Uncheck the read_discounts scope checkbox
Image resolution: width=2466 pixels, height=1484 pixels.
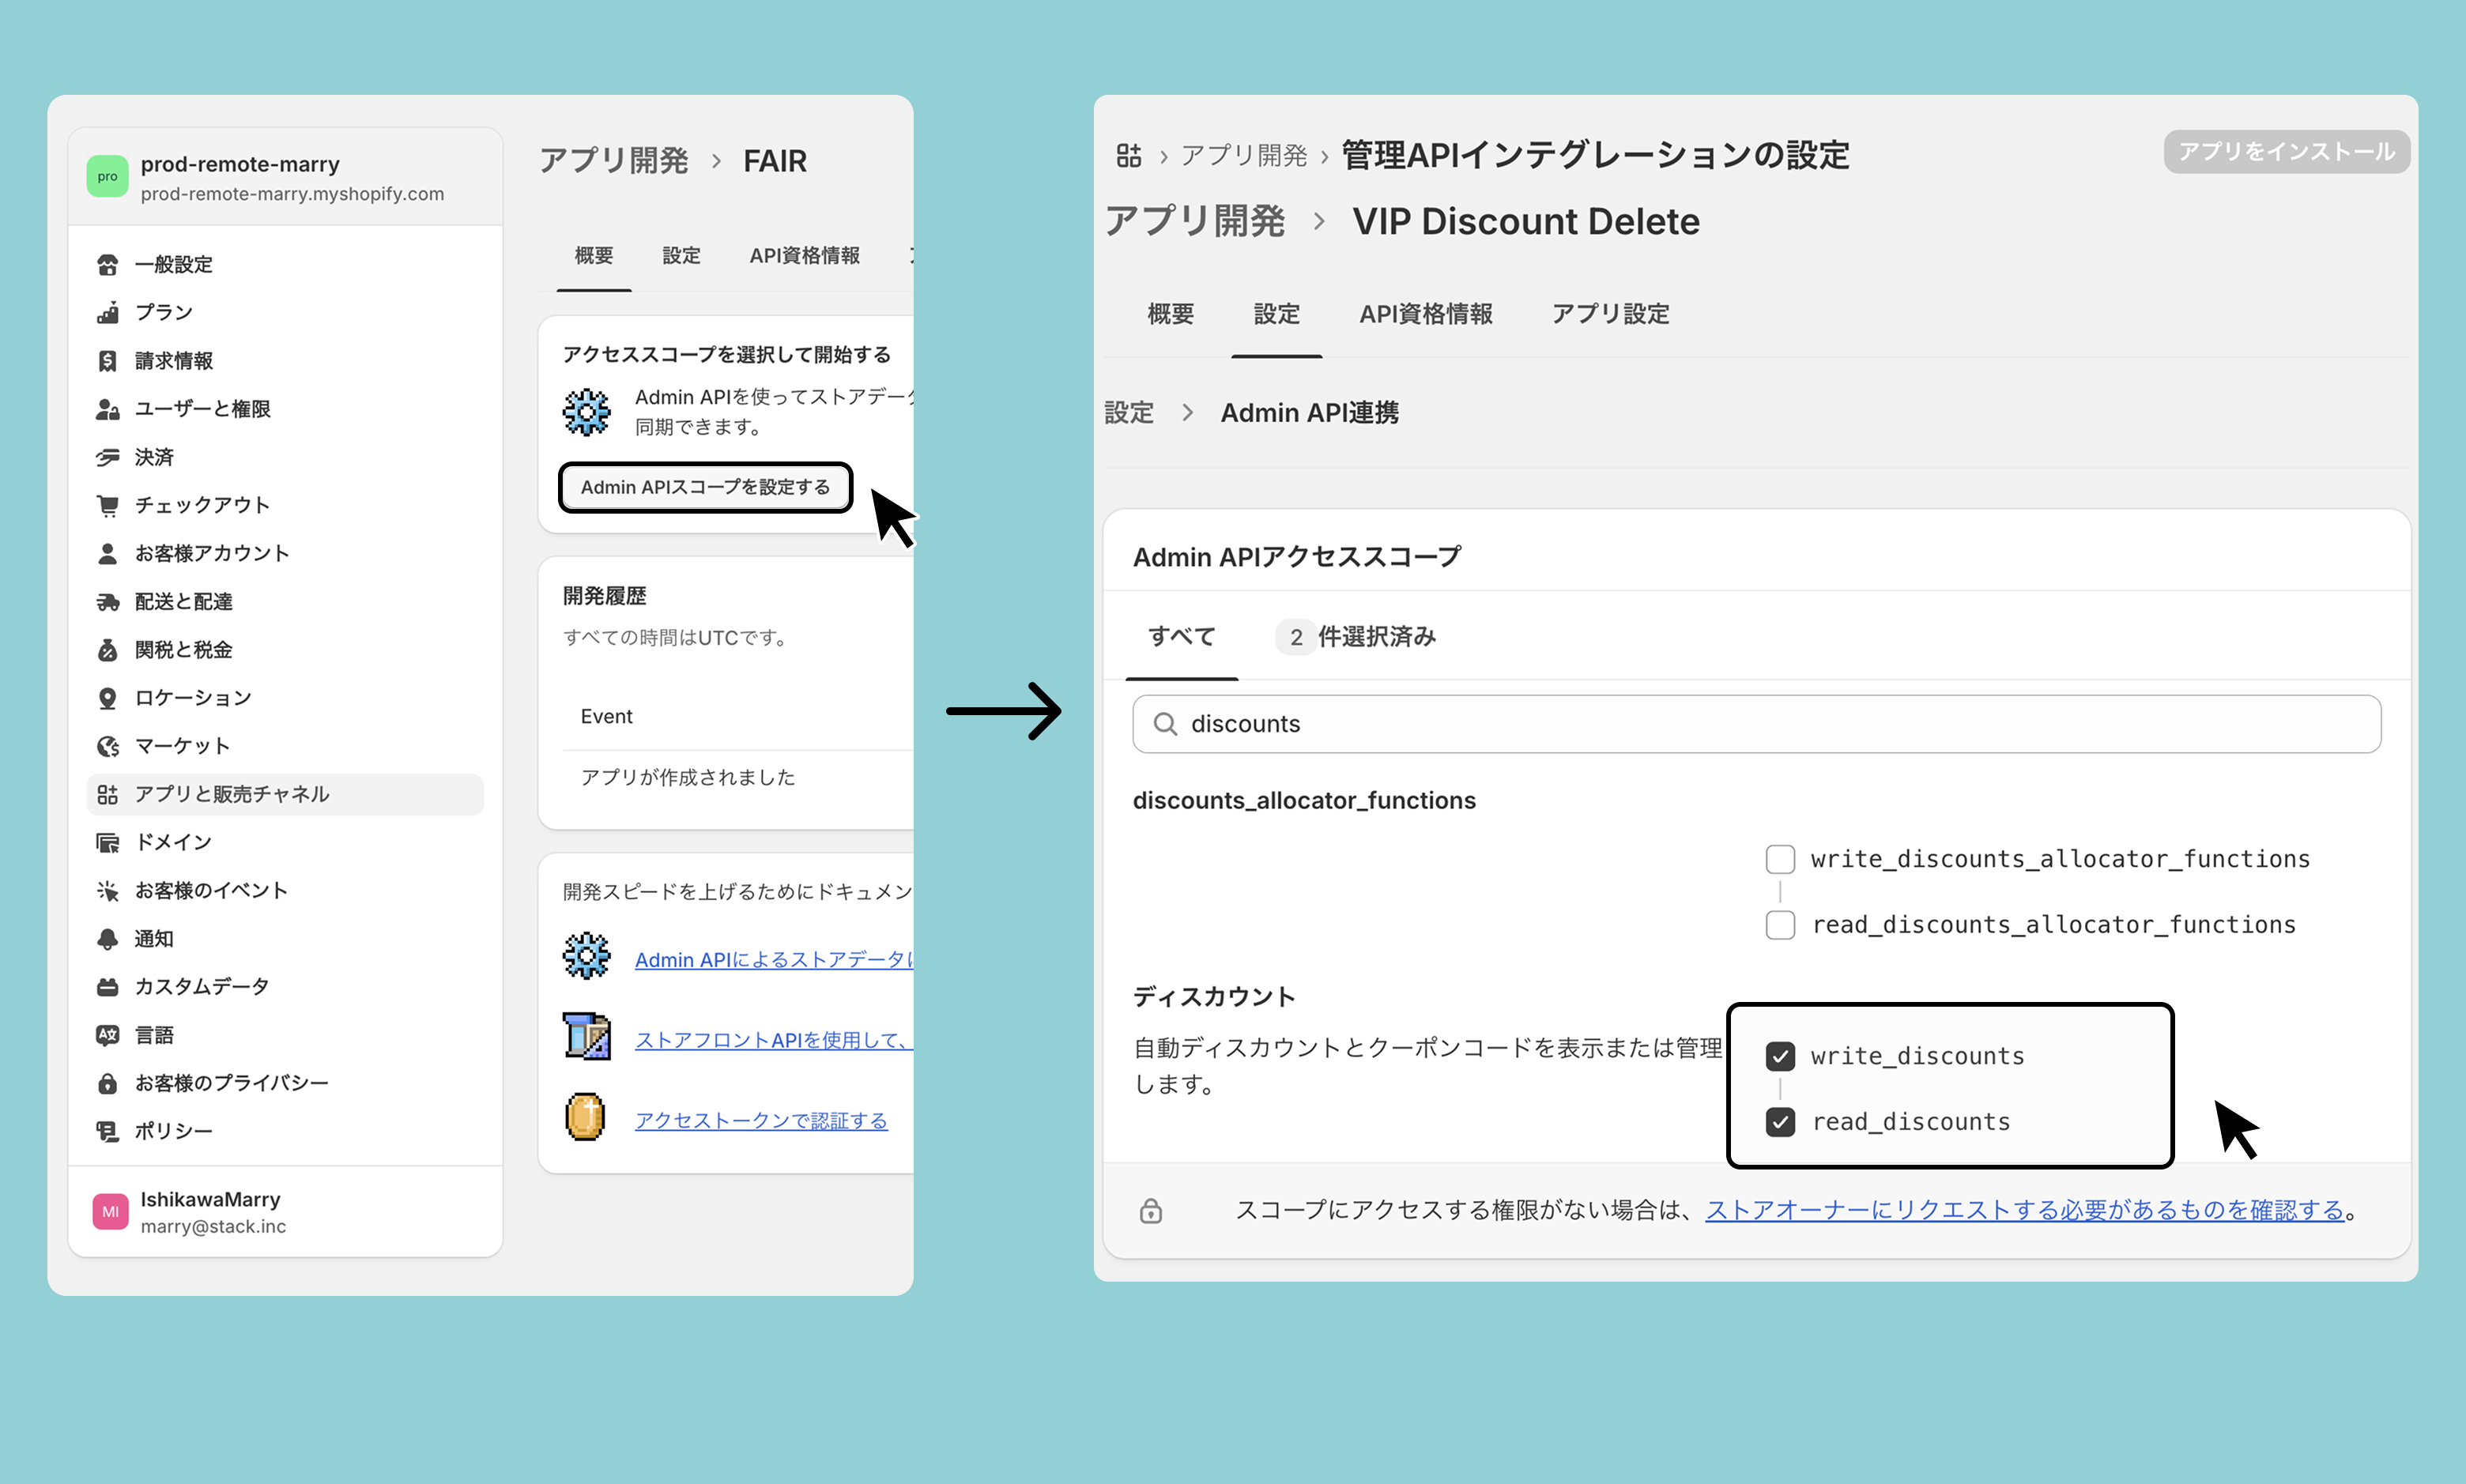[1780, 1122]
